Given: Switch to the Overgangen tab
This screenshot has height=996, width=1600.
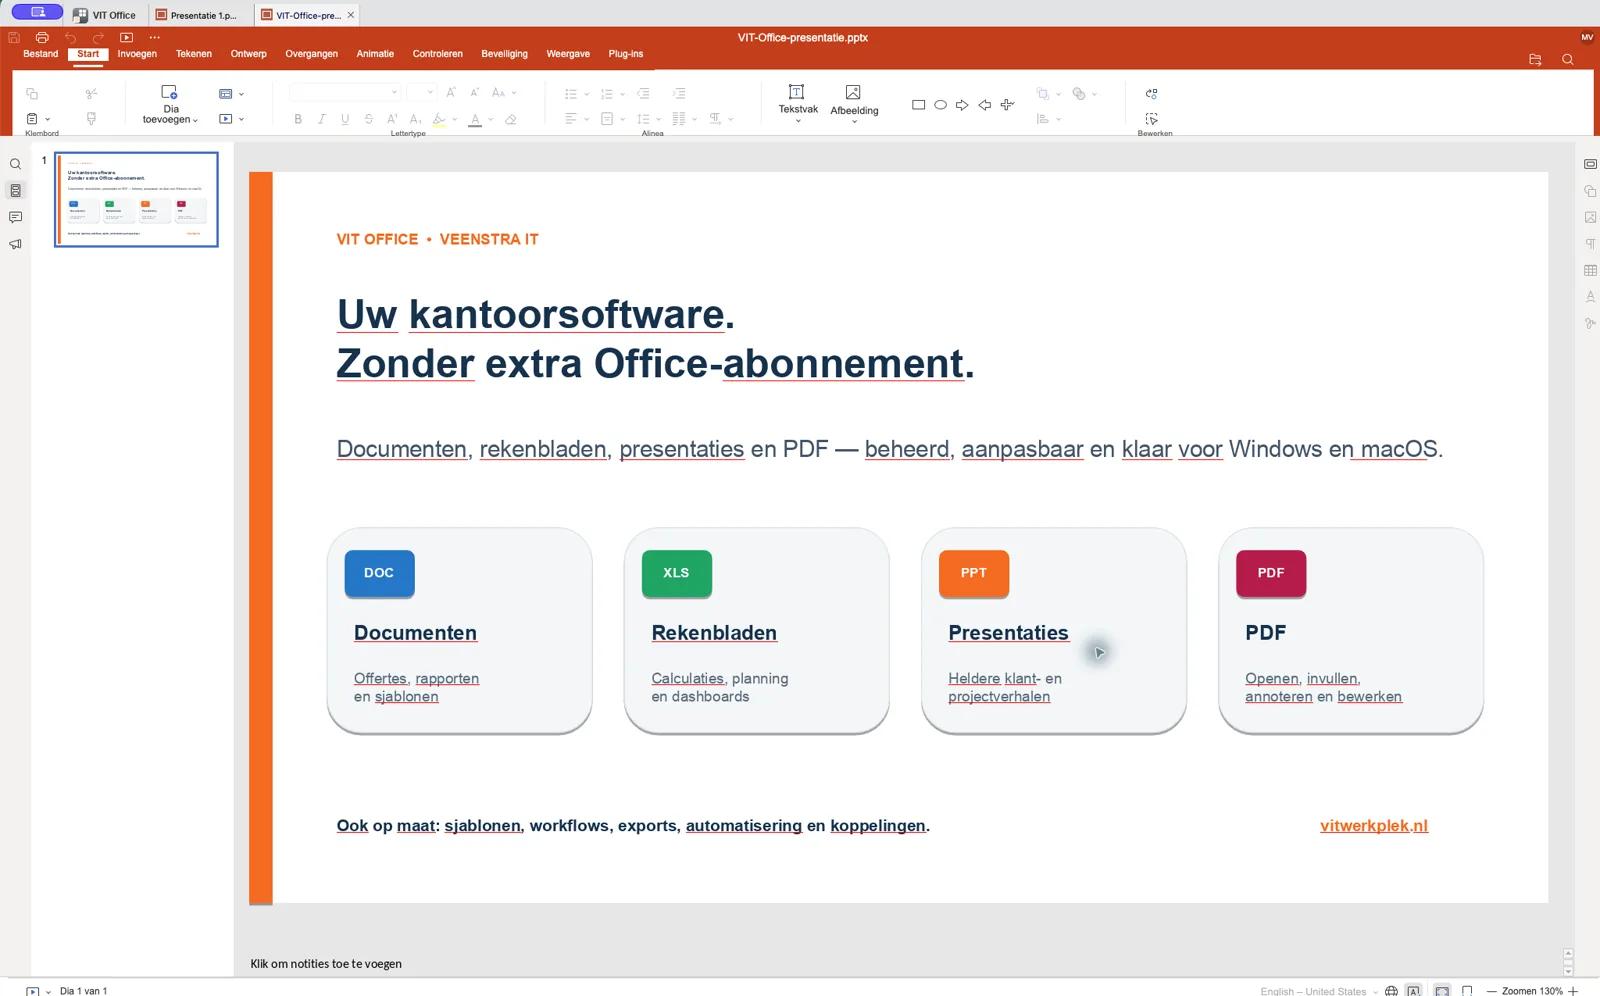Looking at the screenshot, I should coord(312,54).
